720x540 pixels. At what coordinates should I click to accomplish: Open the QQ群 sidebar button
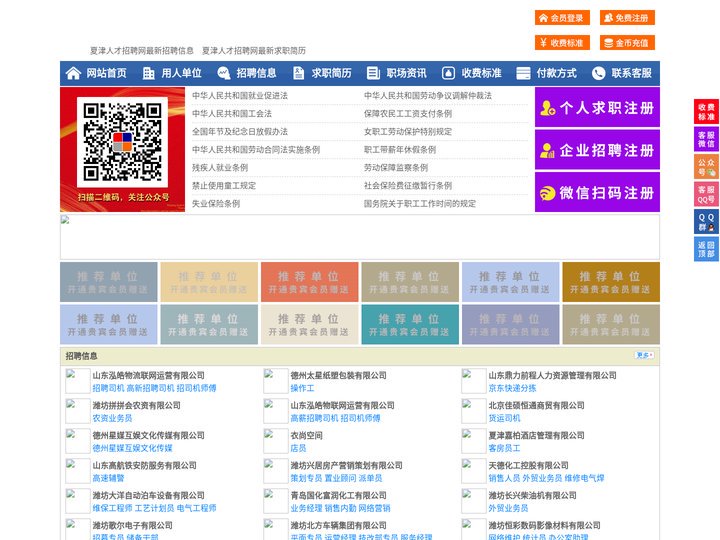click(x=706, y=222)
